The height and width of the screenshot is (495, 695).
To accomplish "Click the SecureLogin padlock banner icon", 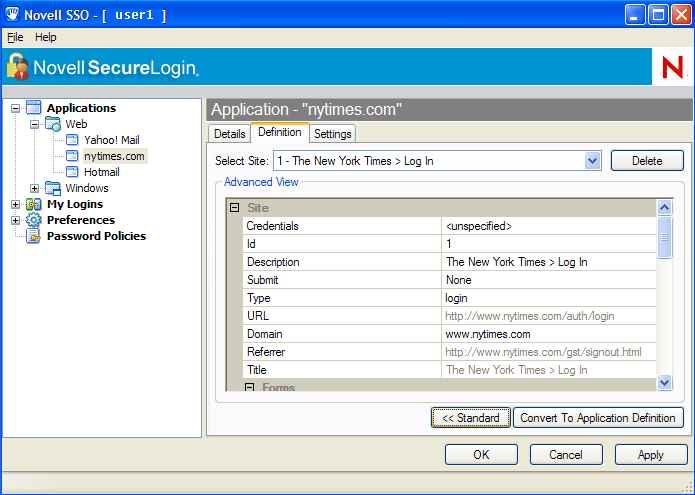I will (18, 67).
